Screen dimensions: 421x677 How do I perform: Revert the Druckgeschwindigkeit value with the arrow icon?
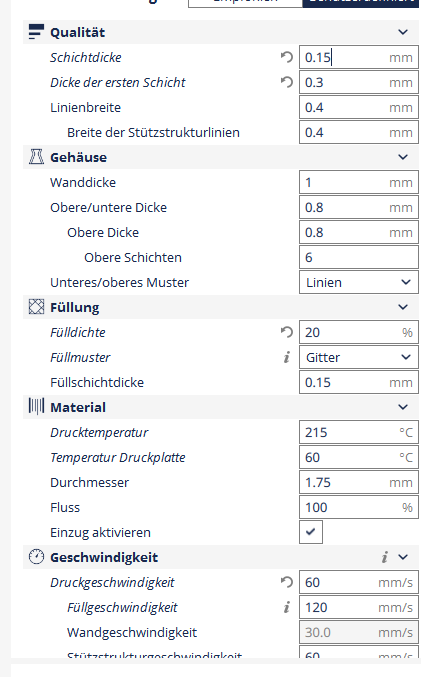tap(287, 582)
